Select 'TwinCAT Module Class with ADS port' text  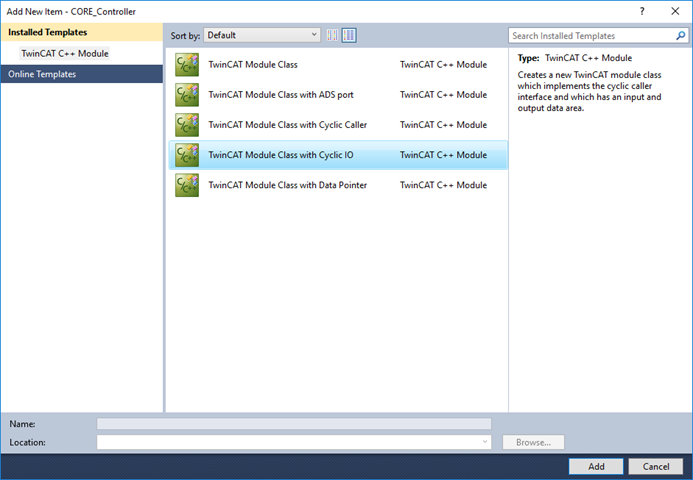click(281, 95)
